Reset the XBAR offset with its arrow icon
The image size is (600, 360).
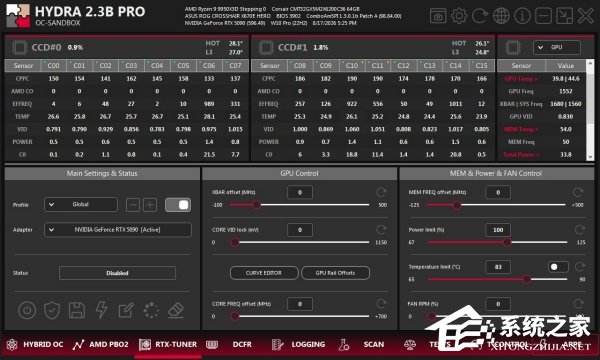tap(381, 192)
